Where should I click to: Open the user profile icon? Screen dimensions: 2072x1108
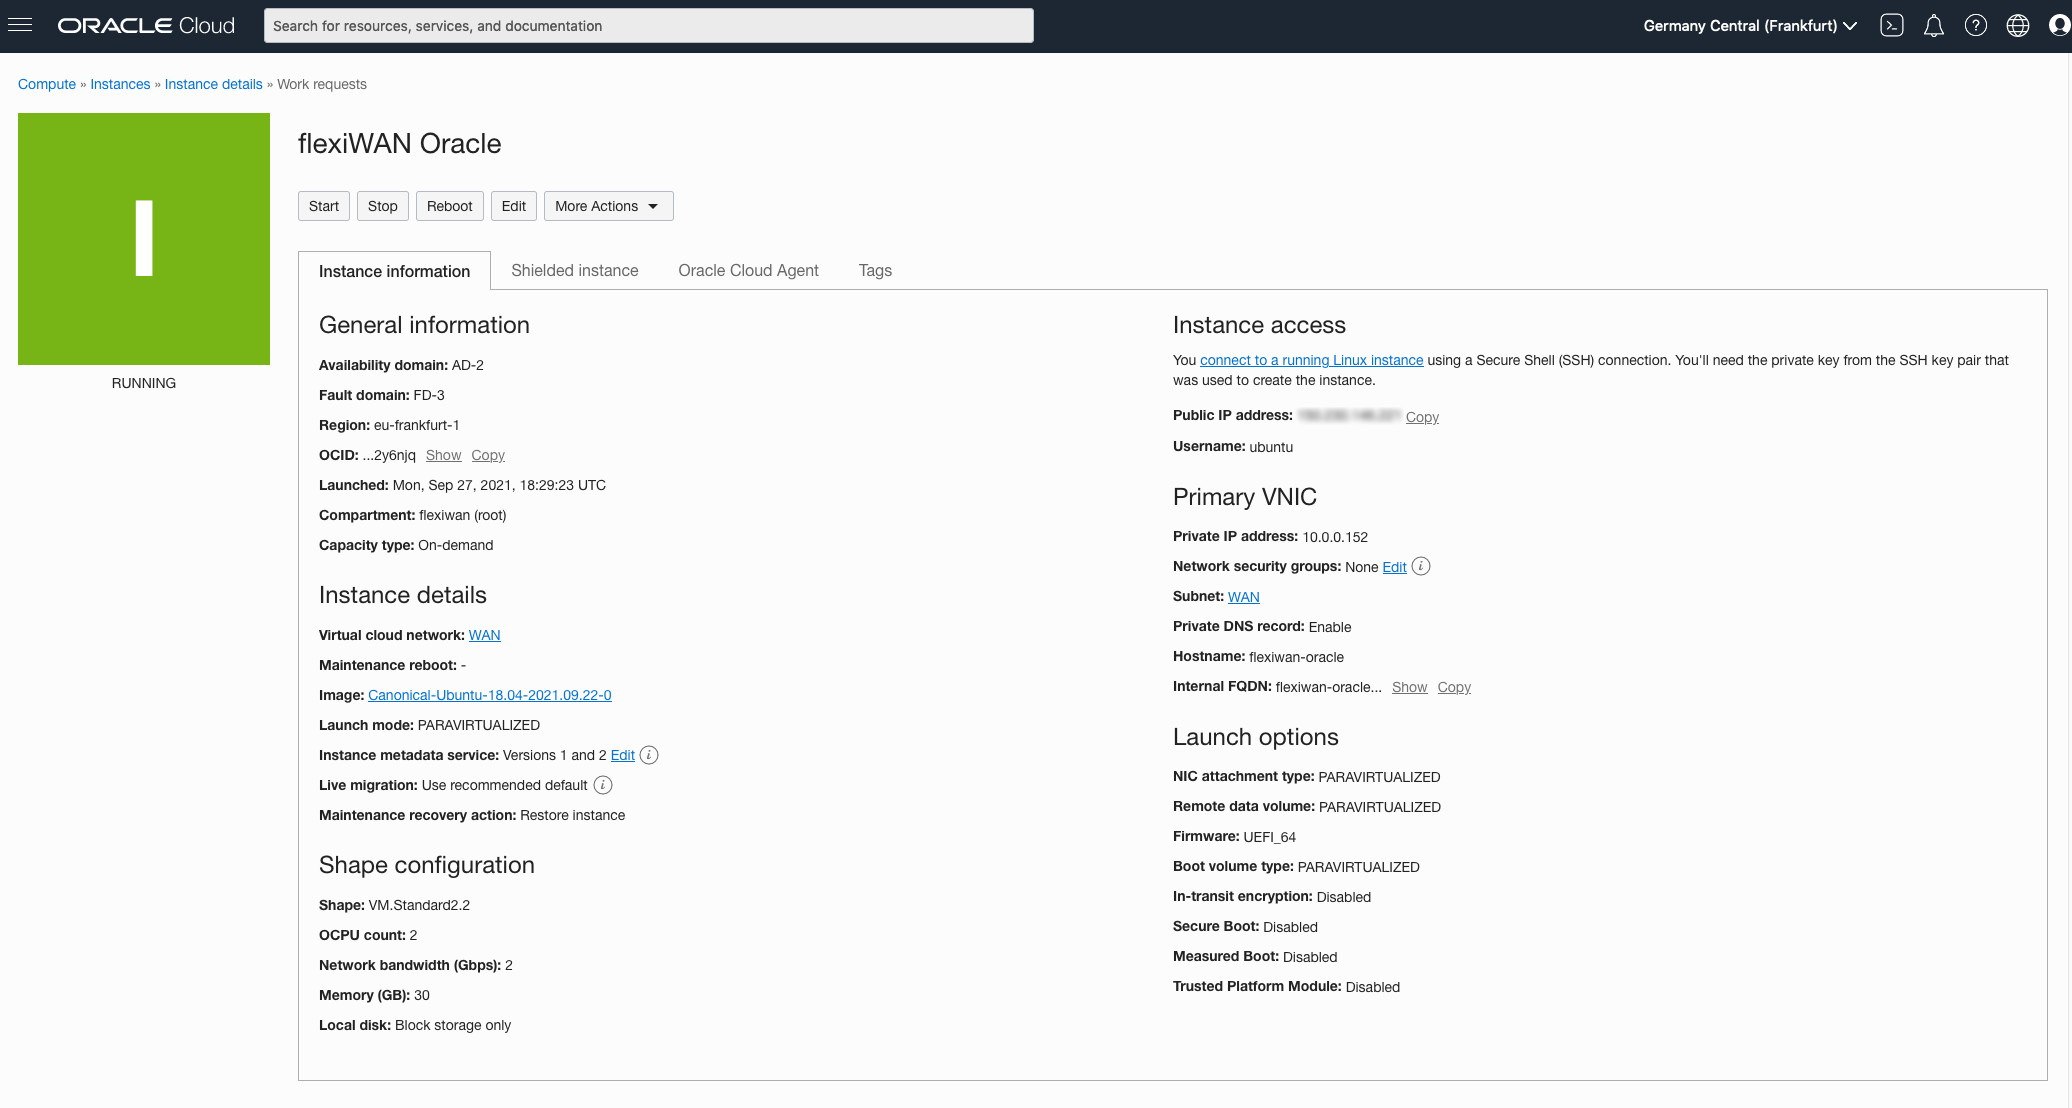(x=2058, y=26)
